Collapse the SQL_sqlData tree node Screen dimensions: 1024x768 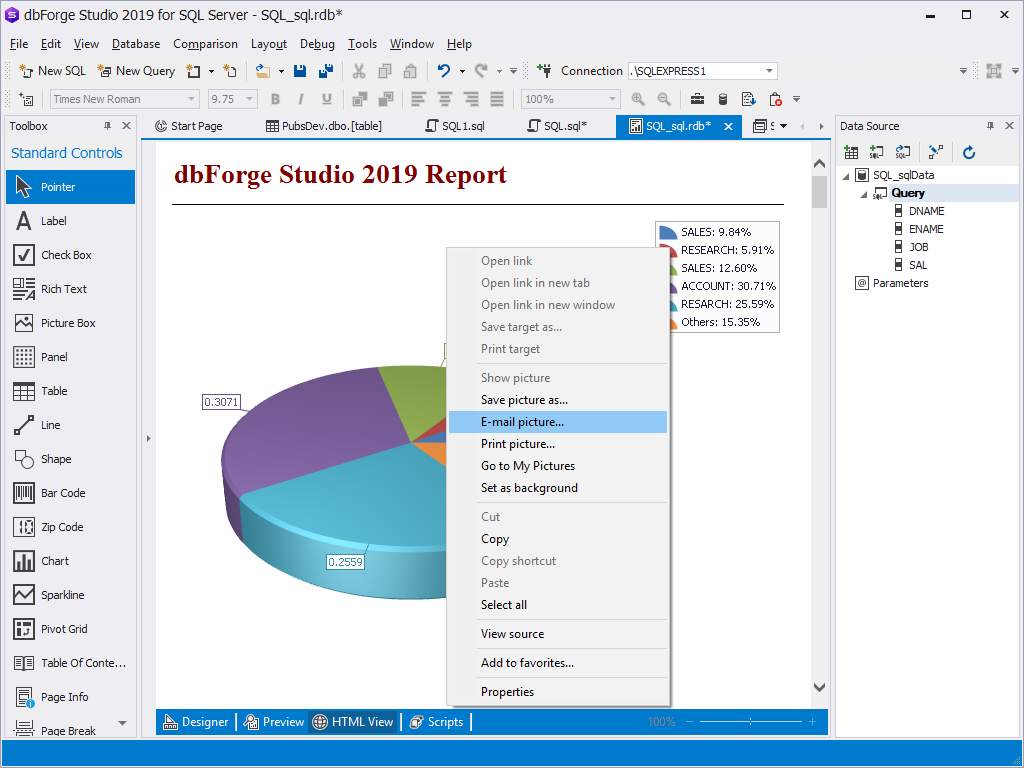click(x=846, y=176)
